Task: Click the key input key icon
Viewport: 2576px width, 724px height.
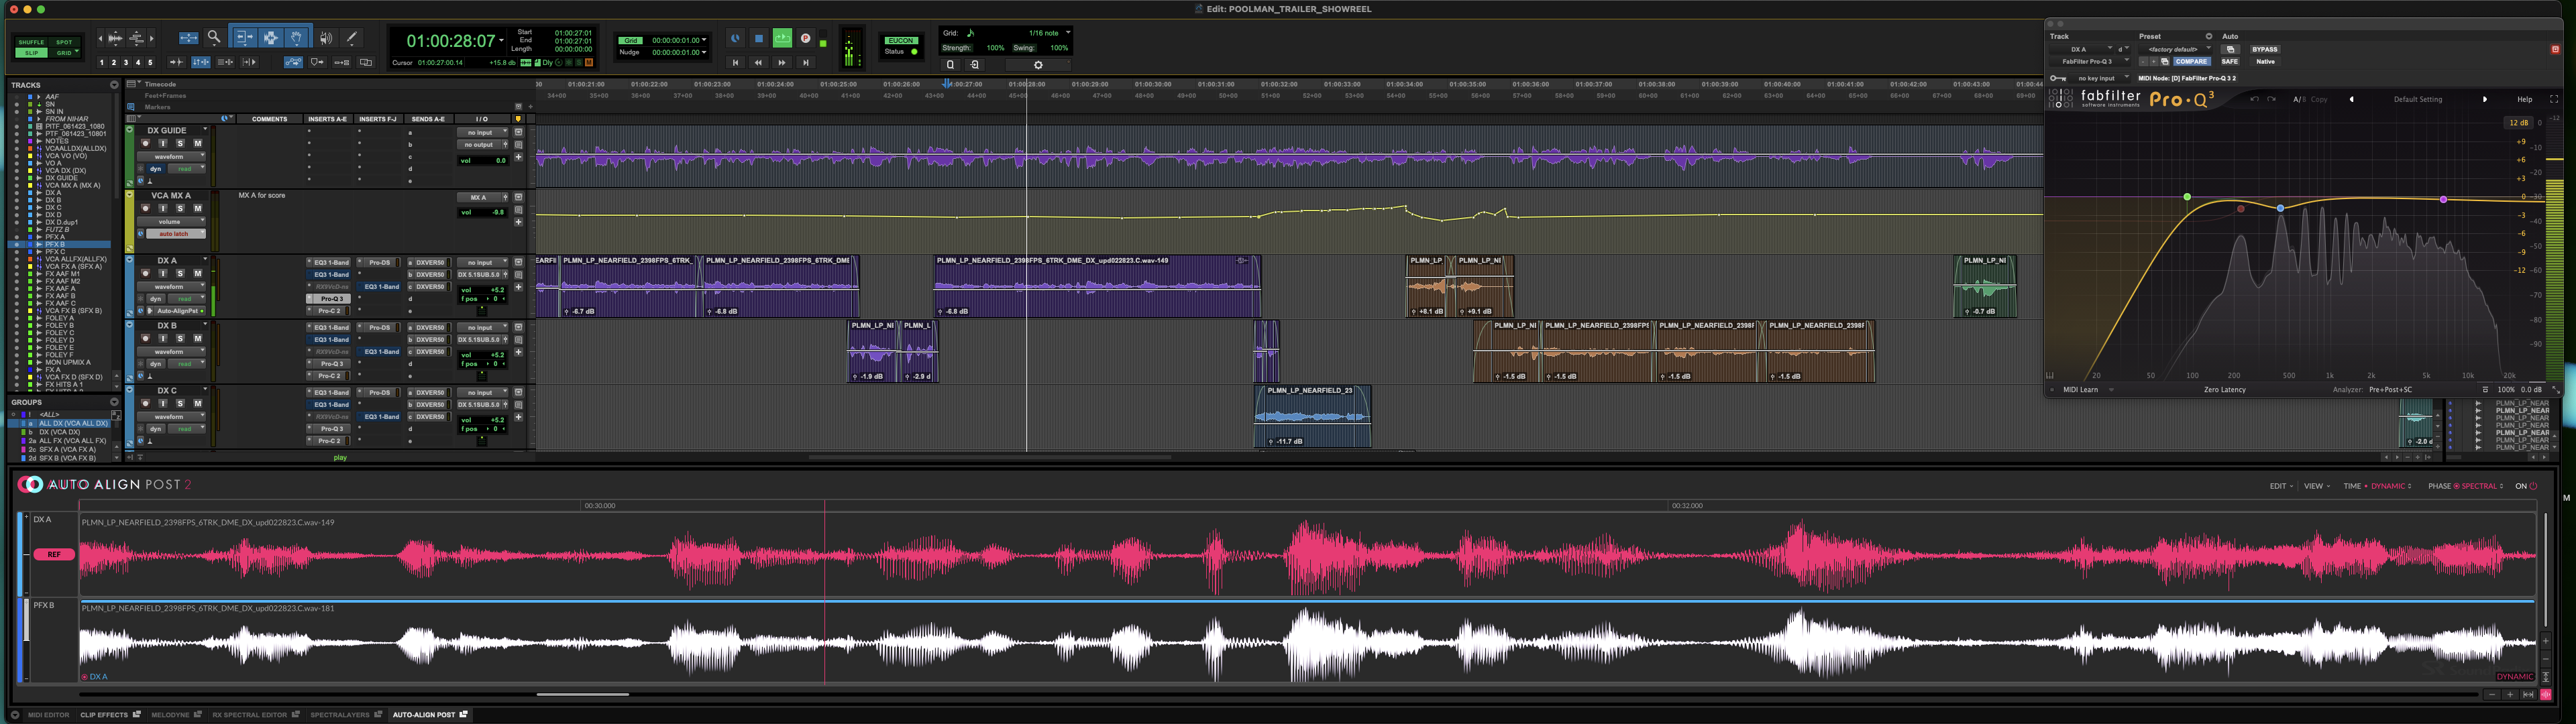Action: point(2059,78)
